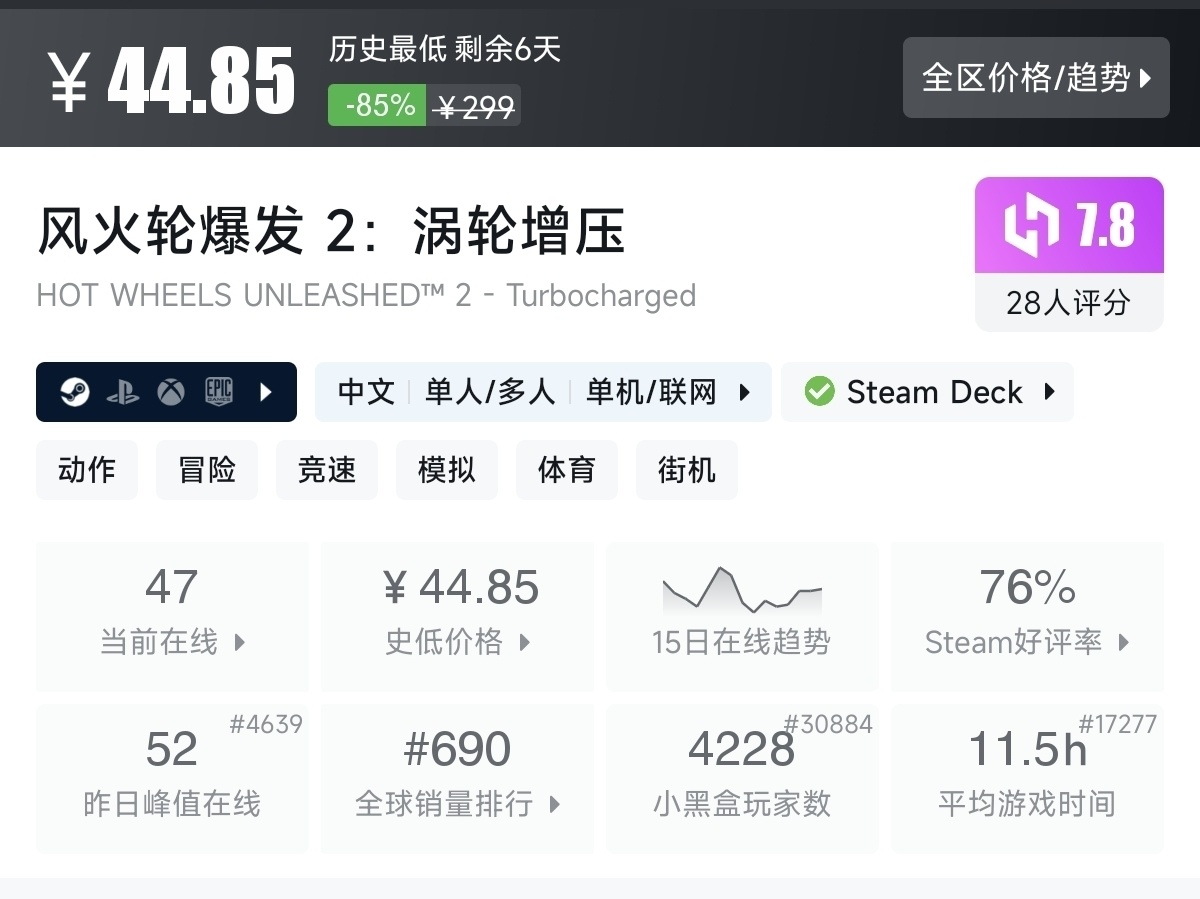Select the 竞速 genre tag

pyautogui.click(x=327, y=470)
